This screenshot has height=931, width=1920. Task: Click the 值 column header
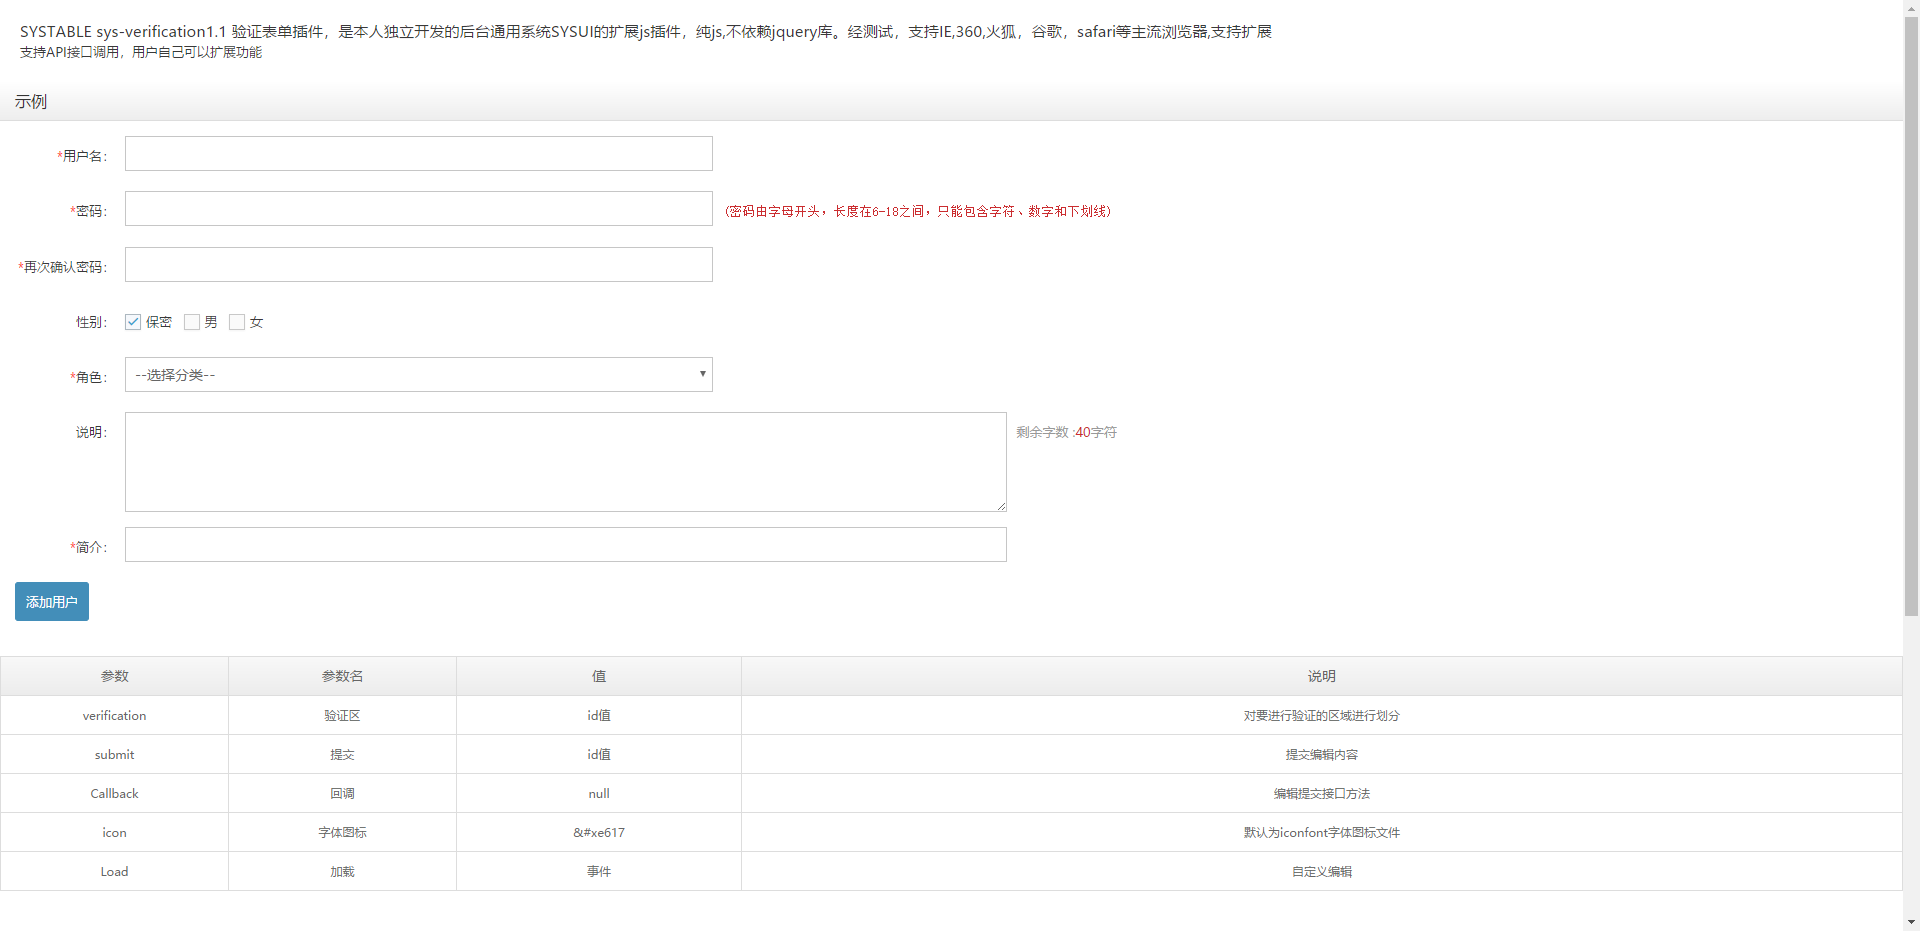click(599, 676)
